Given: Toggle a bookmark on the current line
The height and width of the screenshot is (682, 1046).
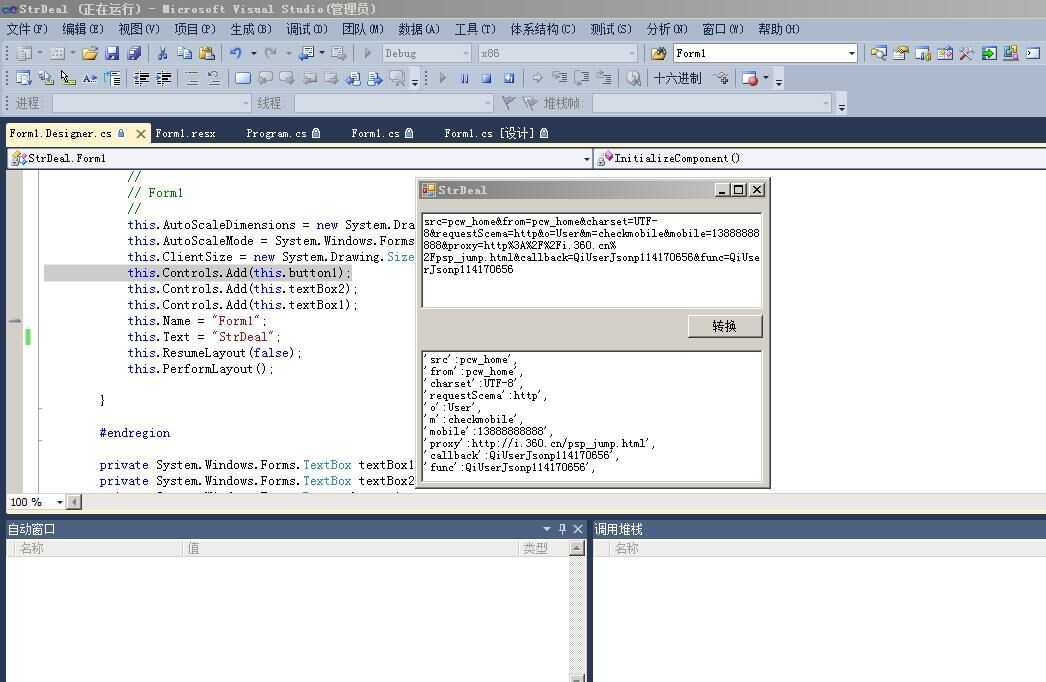Looking at the screenshot, I should click(x=243, y=79).
